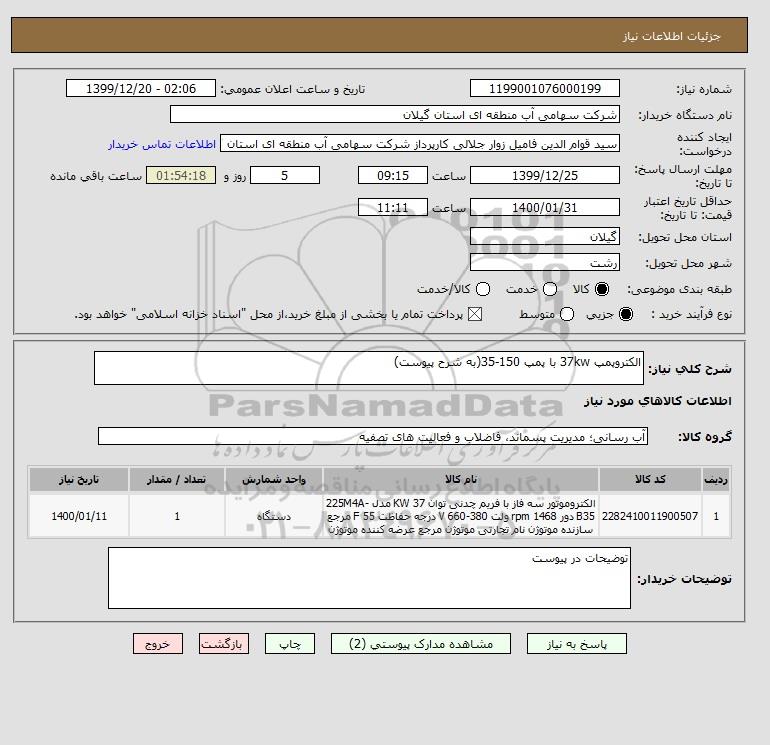Click the request creator name field

tap(420, 144)
